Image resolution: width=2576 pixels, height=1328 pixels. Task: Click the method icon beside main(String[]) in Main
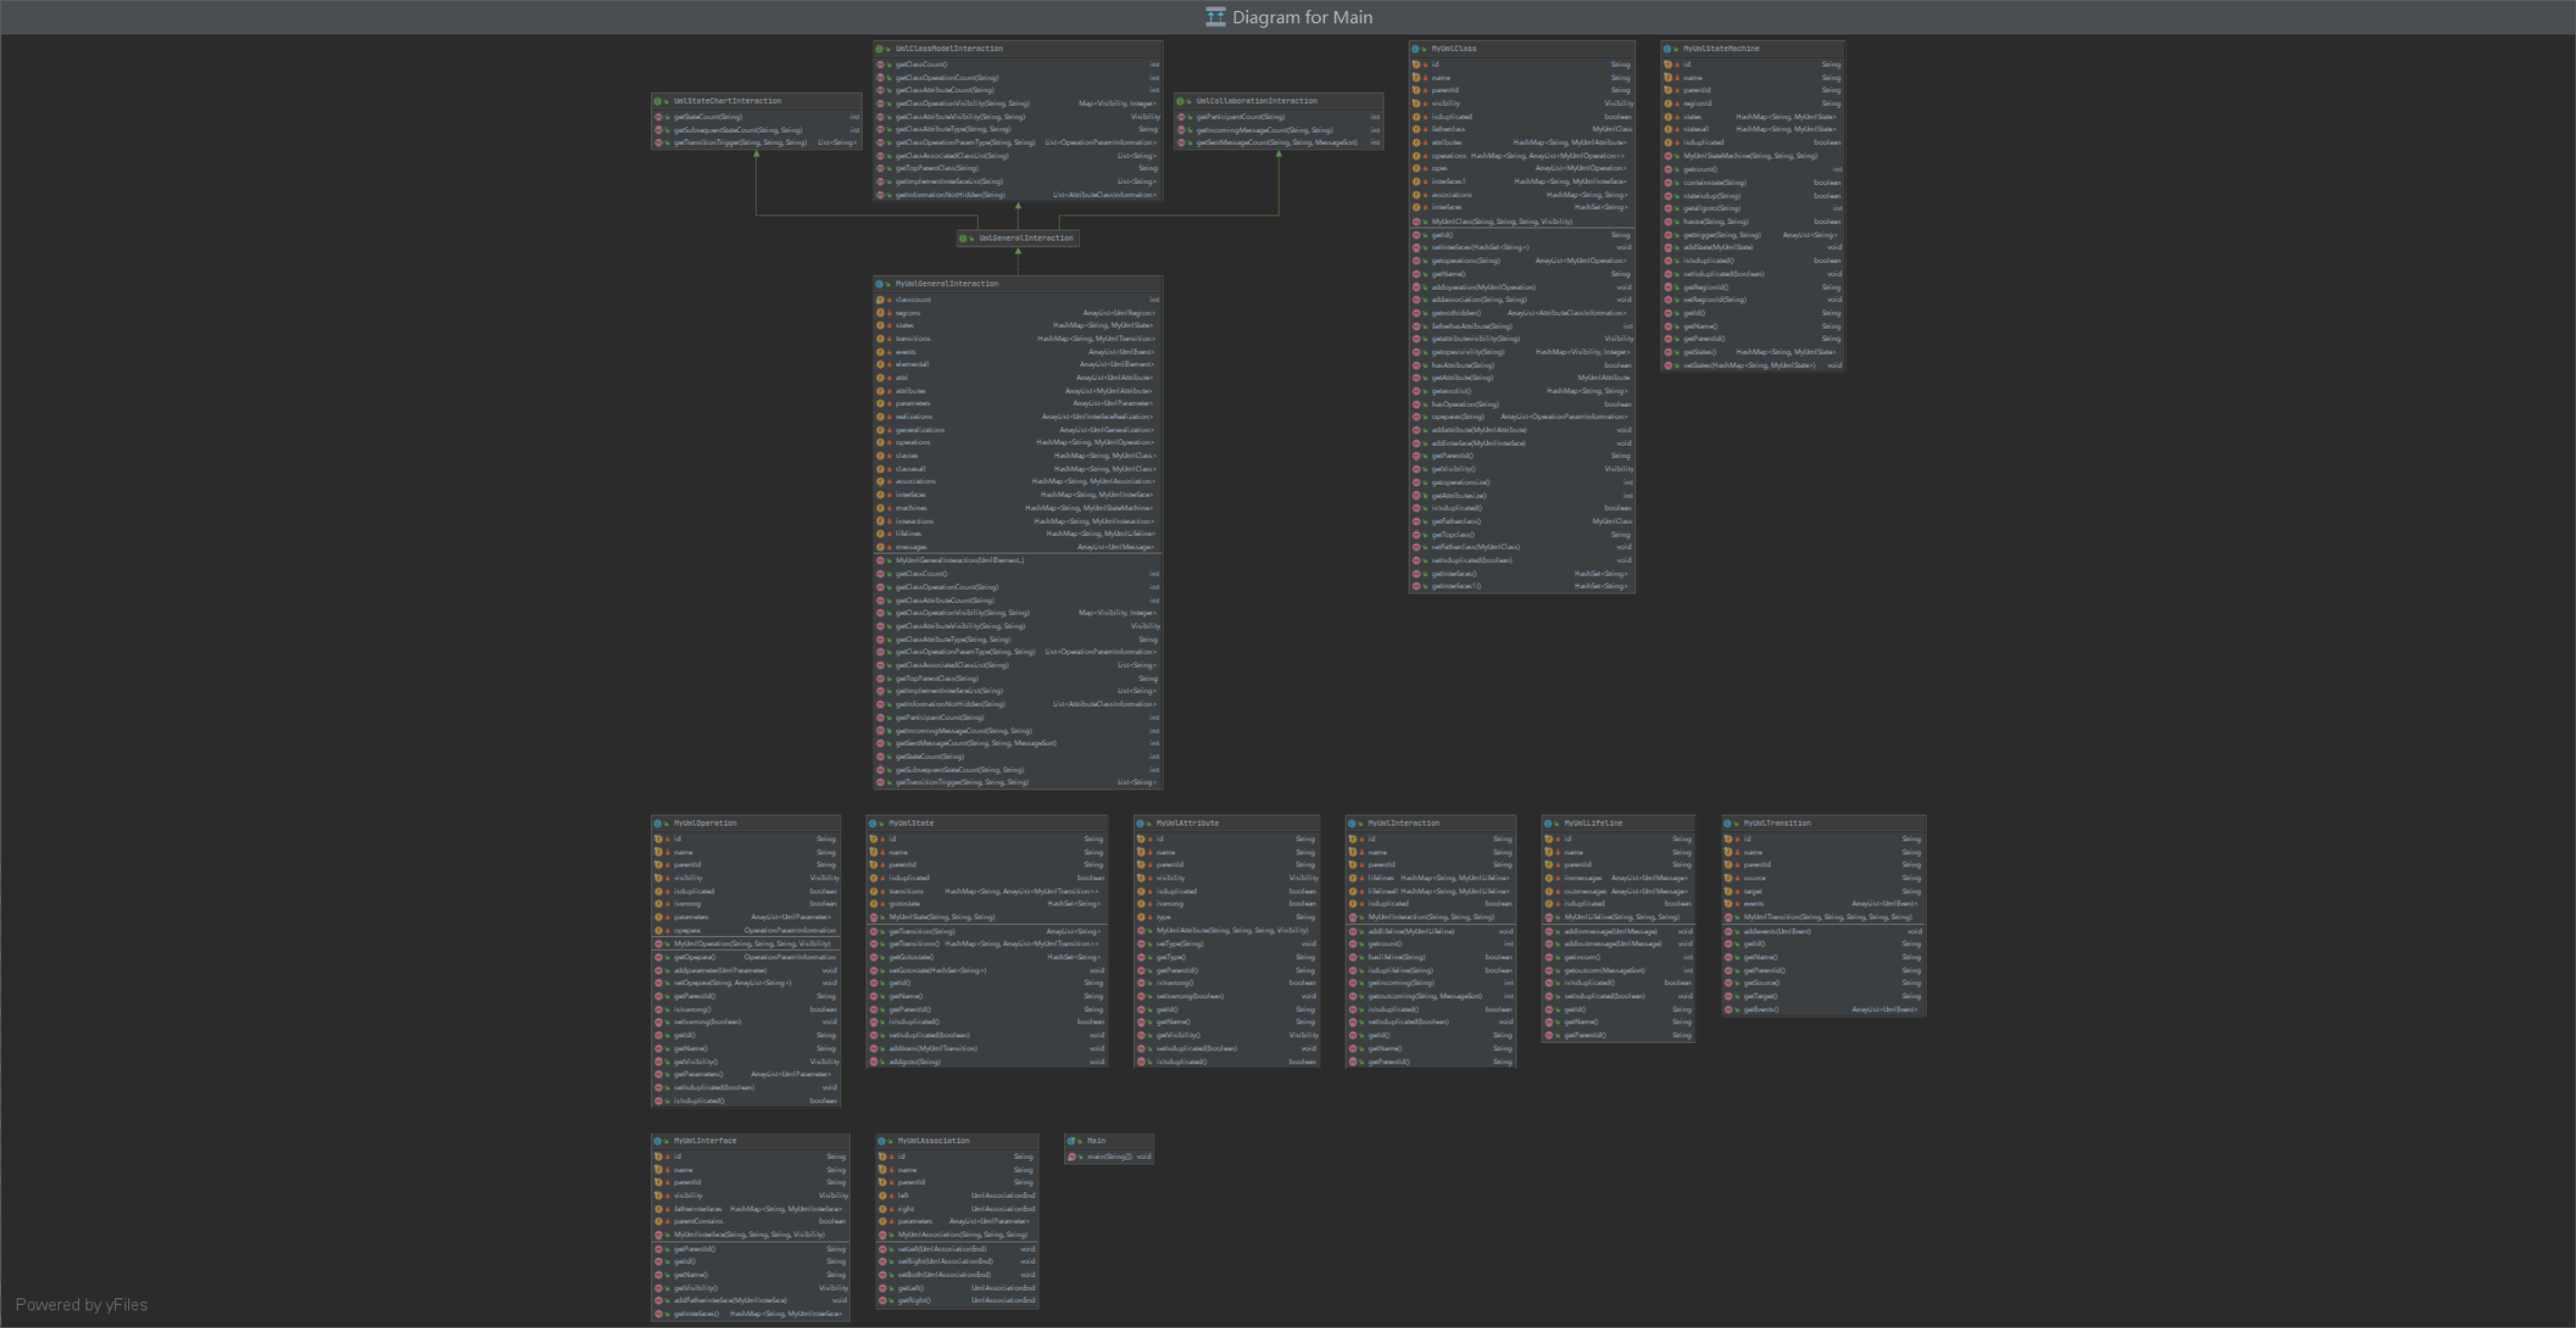pos(1071,1156)
